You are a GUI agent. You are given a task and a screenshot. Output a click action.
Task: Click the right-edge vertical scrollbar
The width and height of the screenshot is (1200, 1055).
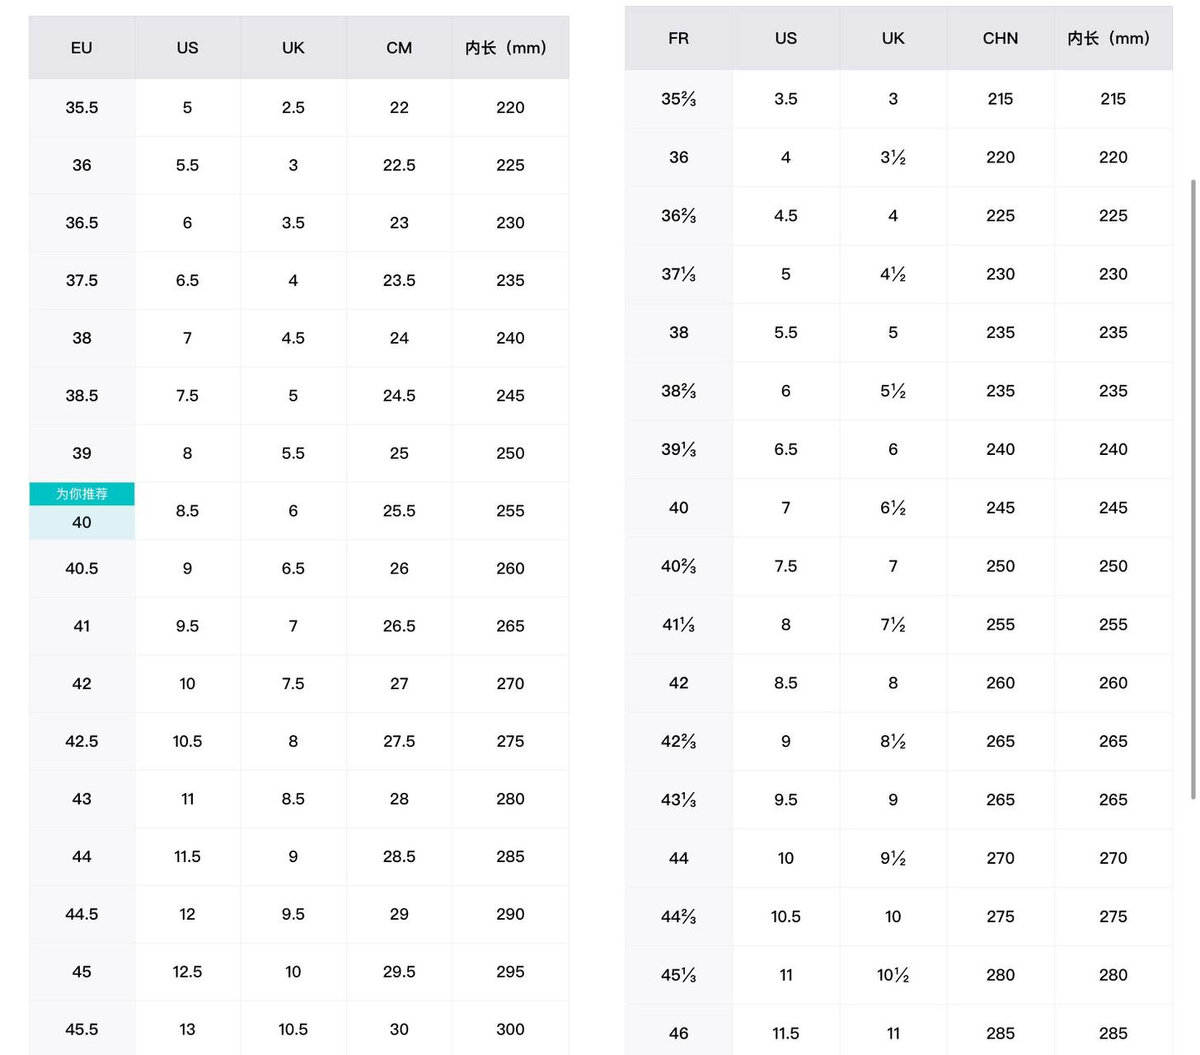click(1193, 490)
